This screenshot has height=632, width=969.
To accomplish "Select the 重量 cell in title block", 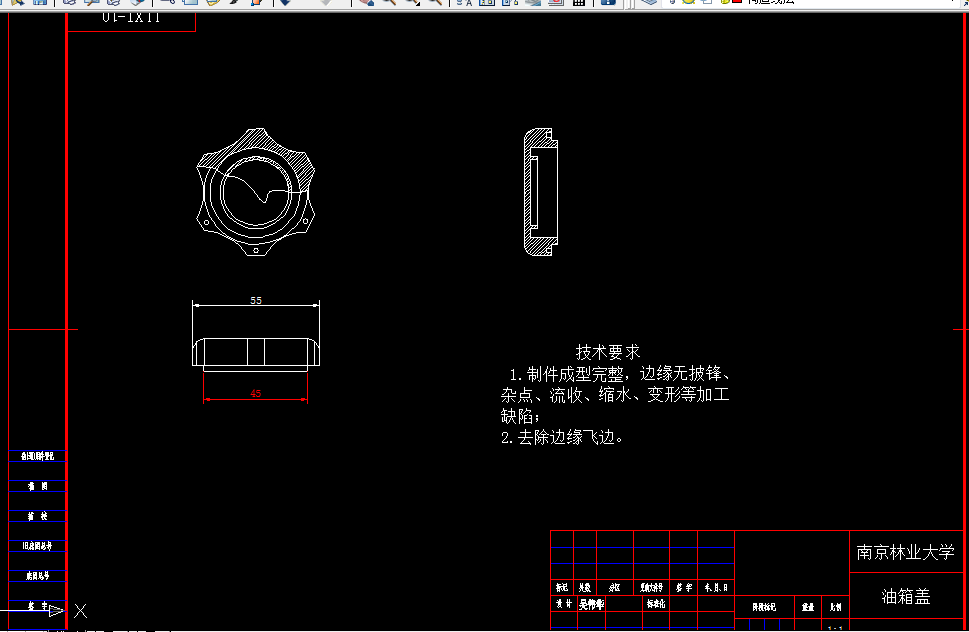I will coord(808,607).
